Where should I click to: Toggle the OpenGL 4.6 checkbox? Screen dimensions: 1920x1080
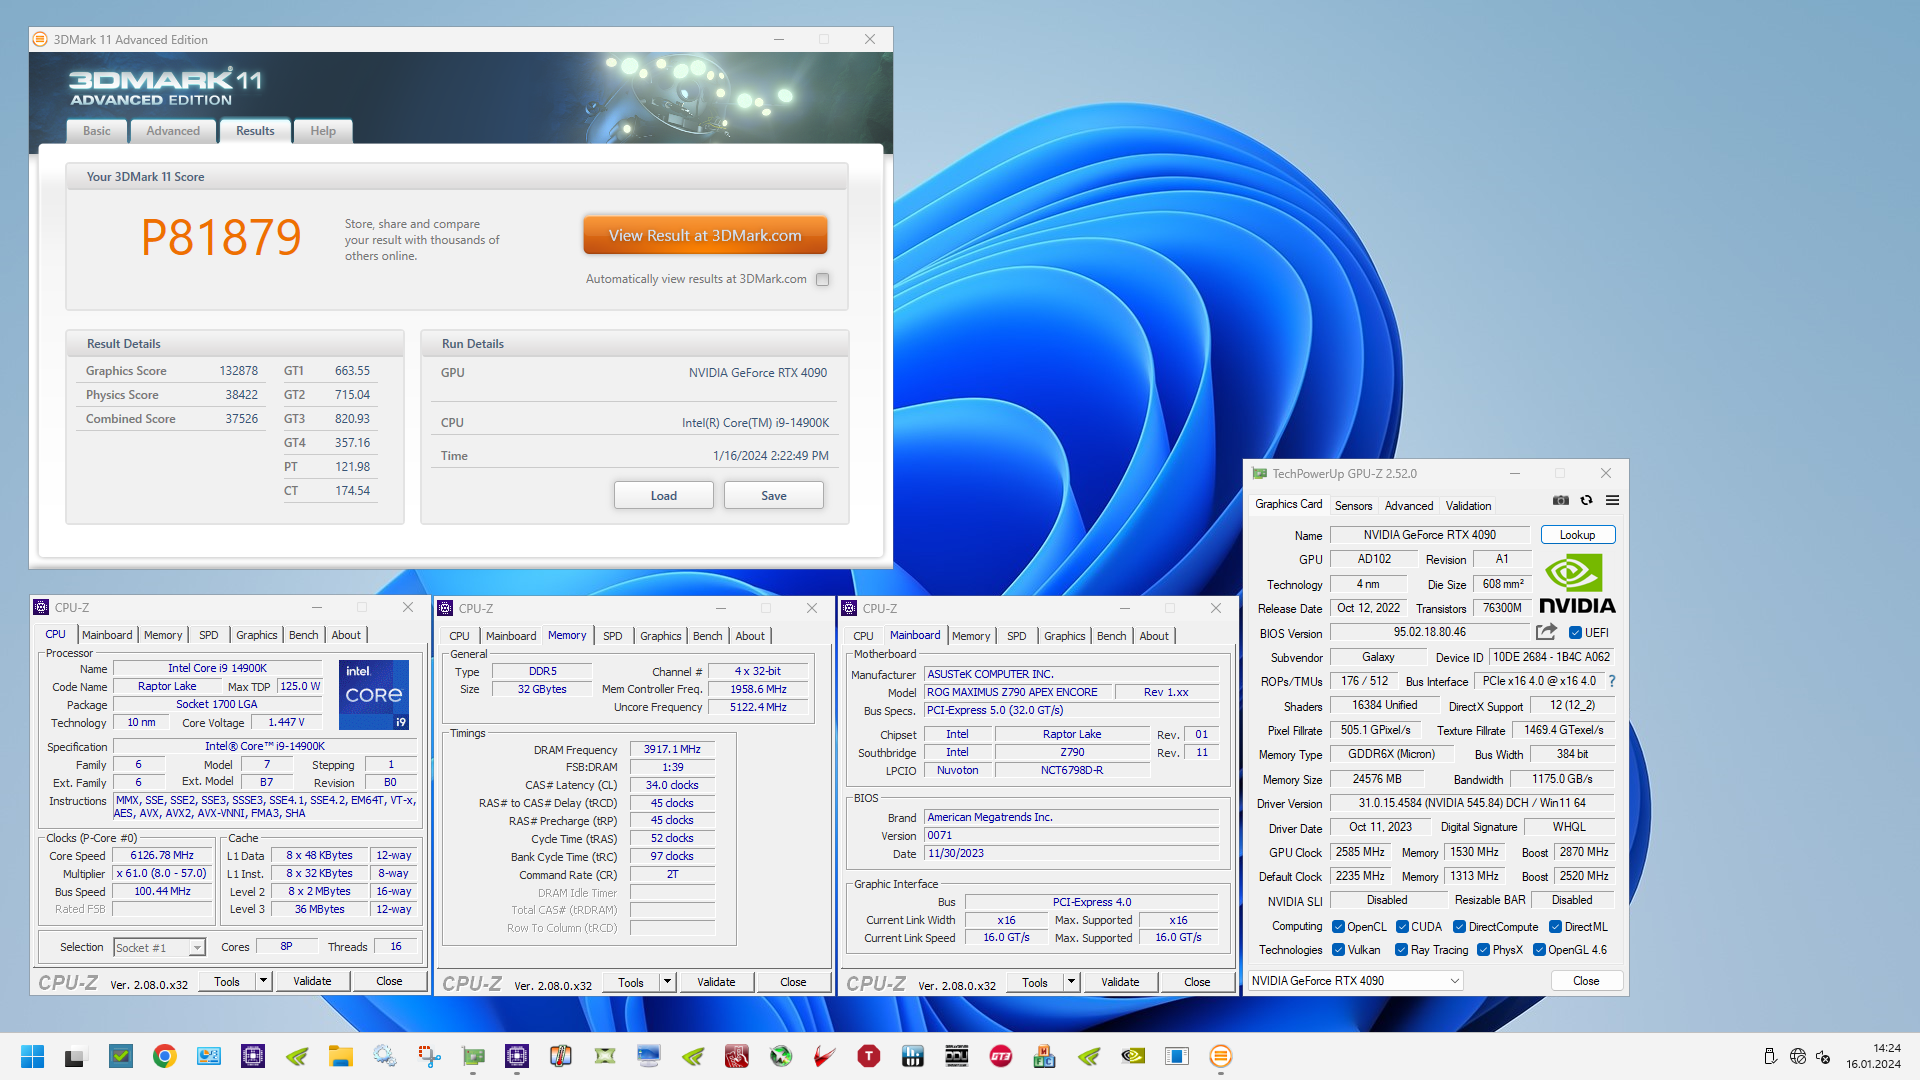[x=1539, y=950]
